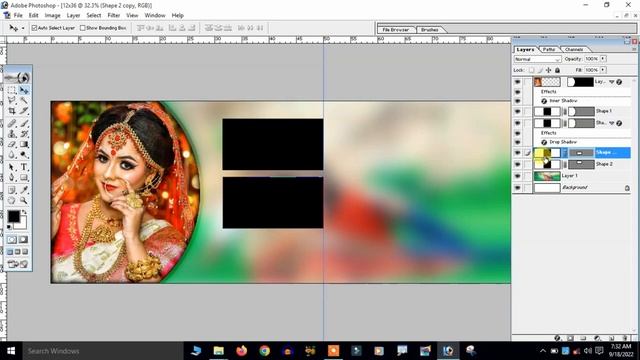
Task: Select the Path Selection tool
Action: pyautogui.click(x=12, y=167)
